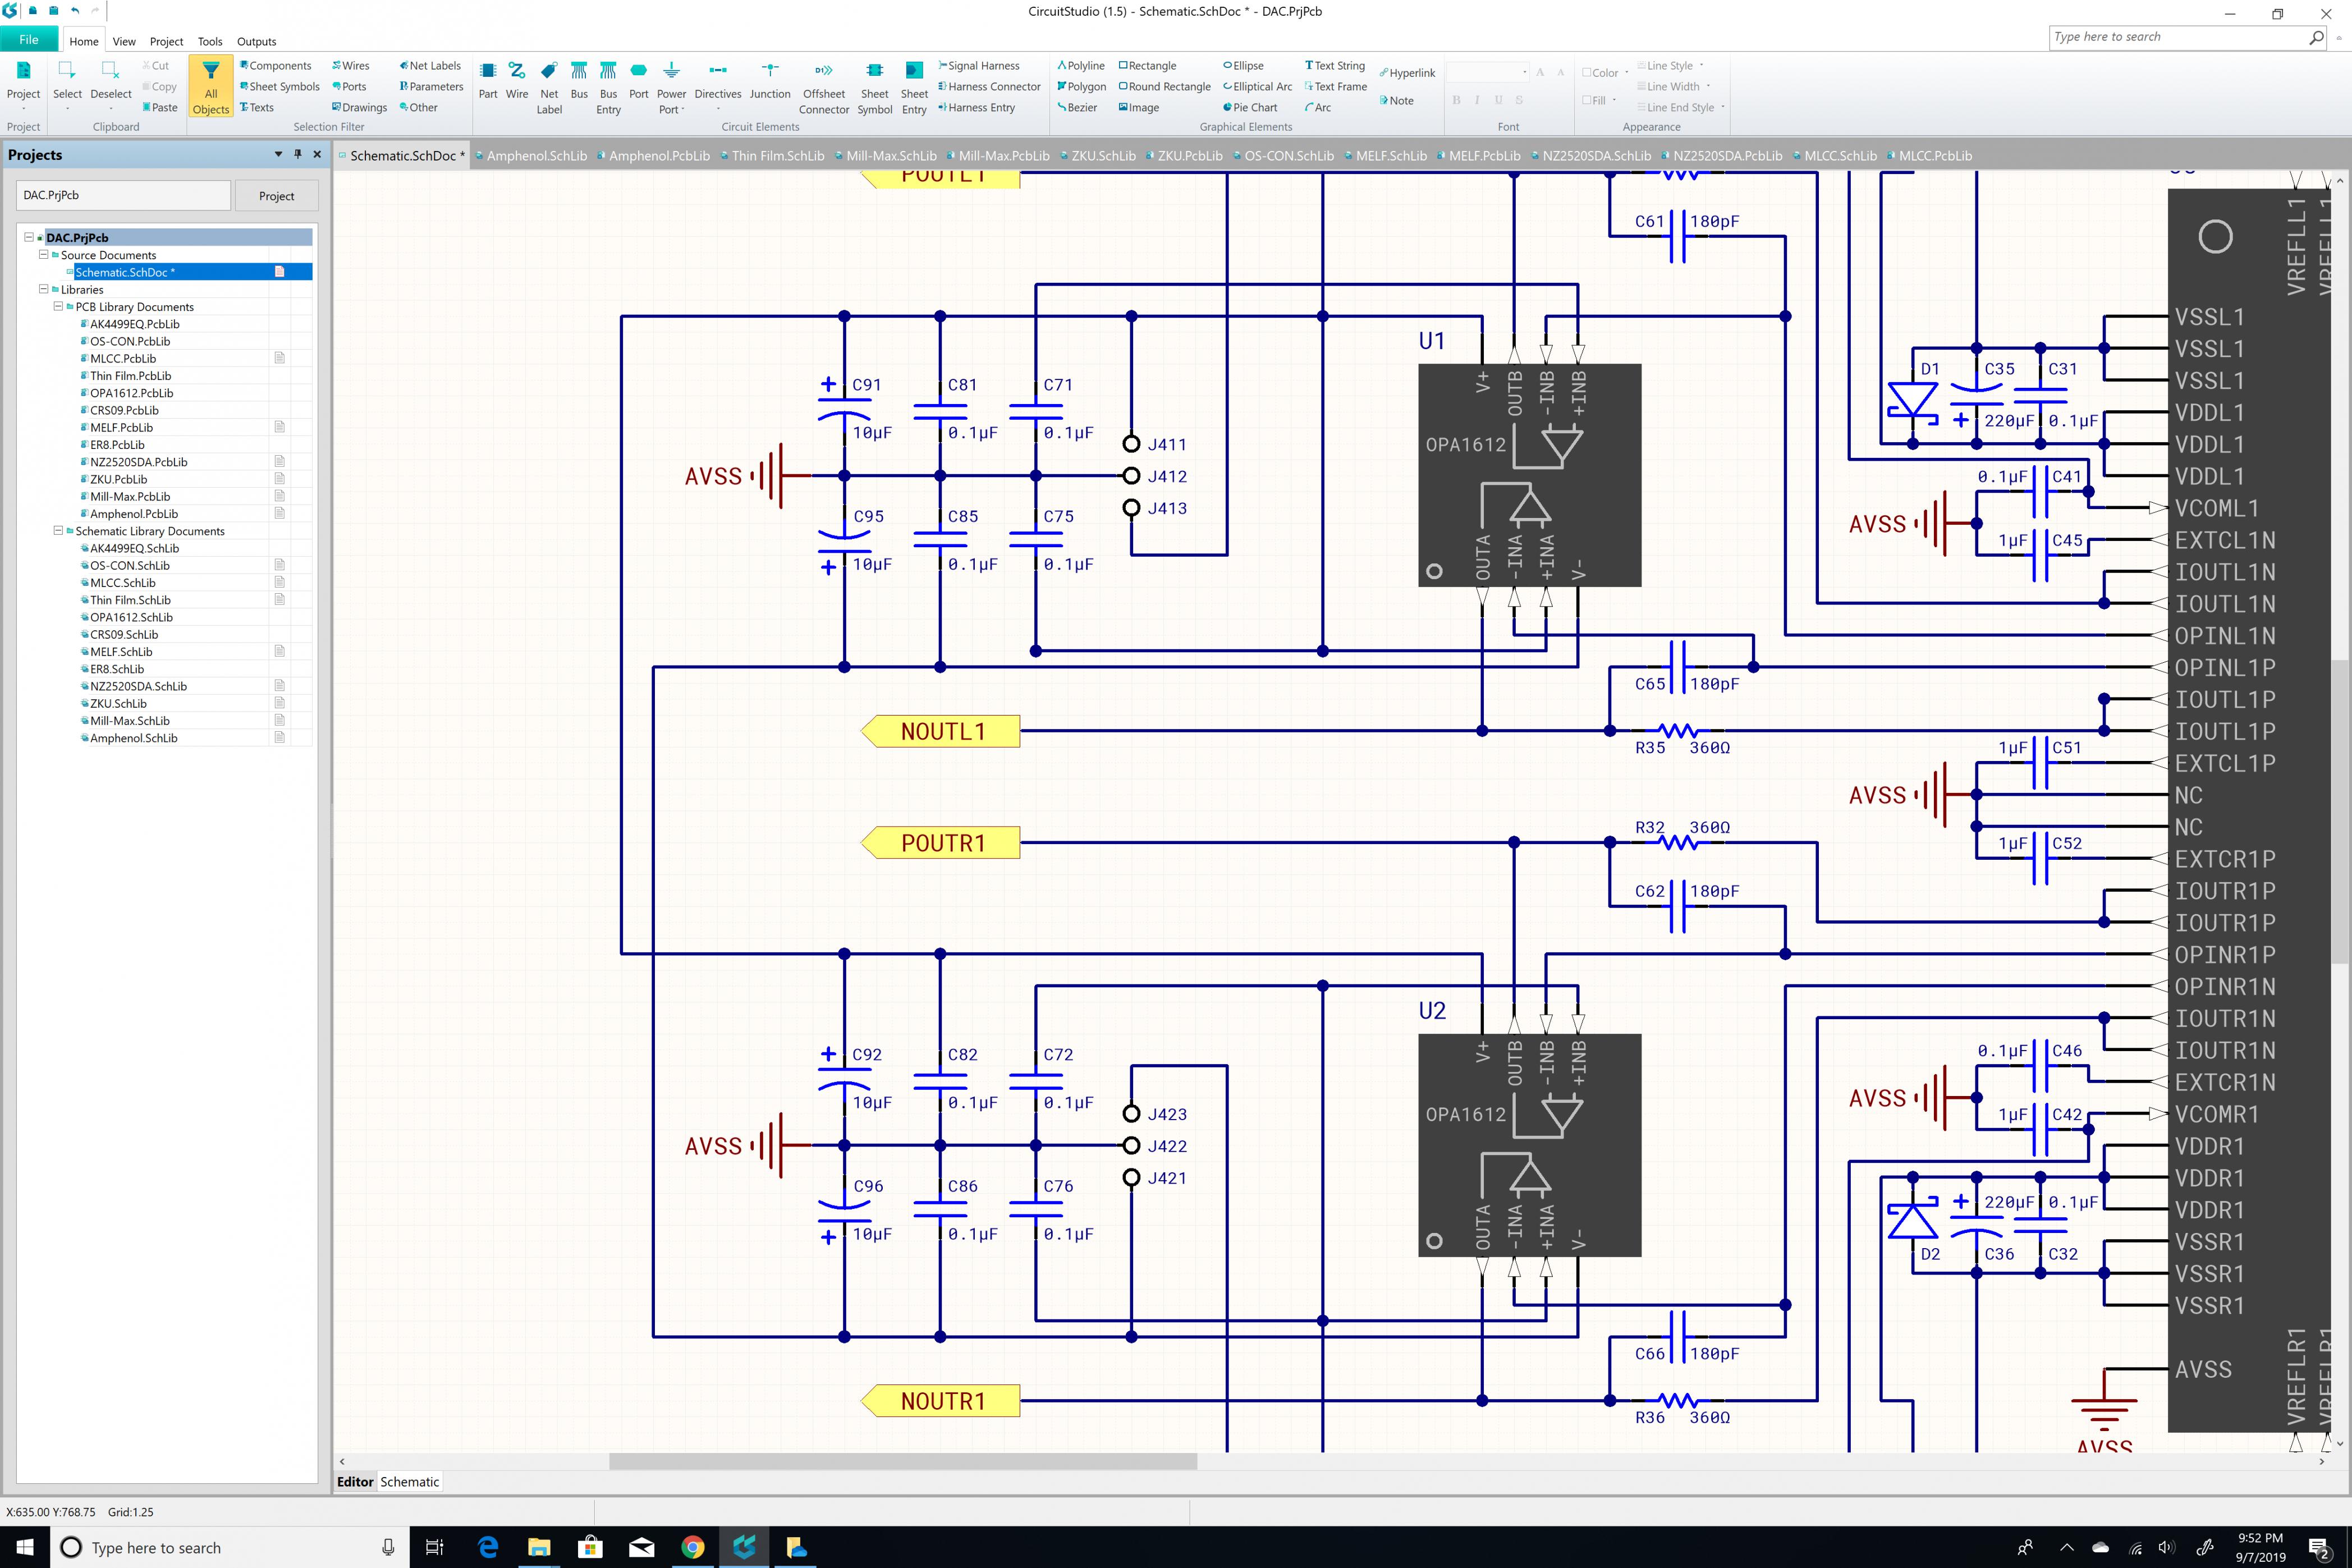2352x1568 pixels.
Task: Toggle Parameters selection filter
Action: pos(431,87)
